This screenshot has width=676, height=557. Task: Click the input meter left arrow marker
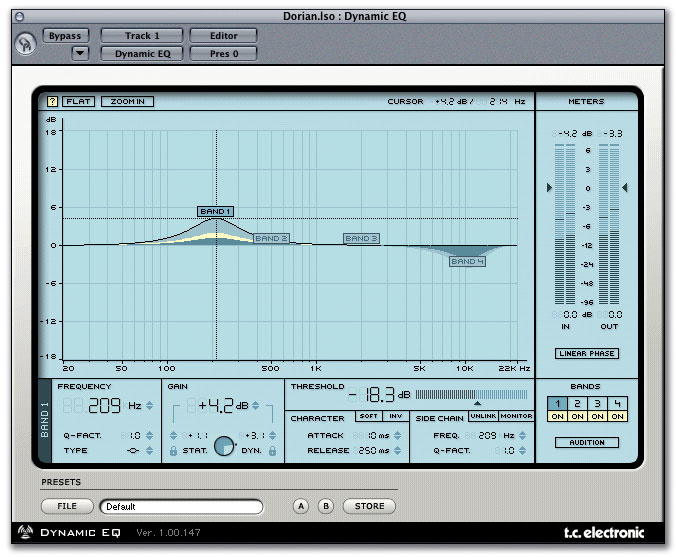pyautogui.click(x=547, y=187)
